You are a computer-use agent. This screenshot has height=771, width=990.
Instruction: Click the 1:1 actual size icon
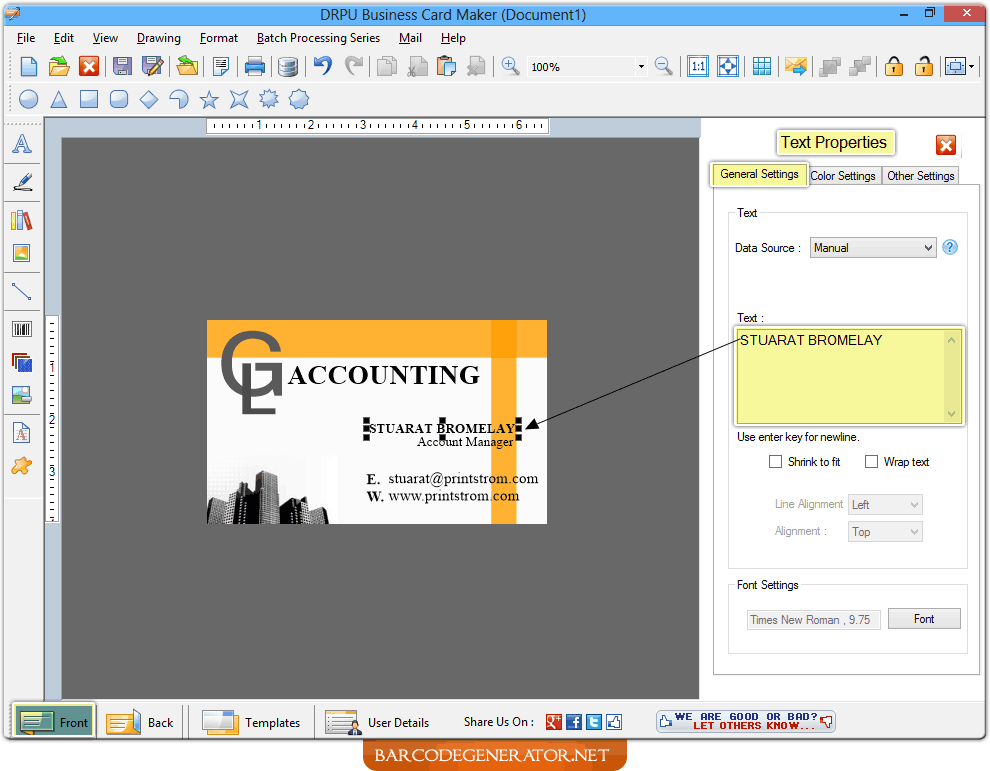click(x=698, y=66)
